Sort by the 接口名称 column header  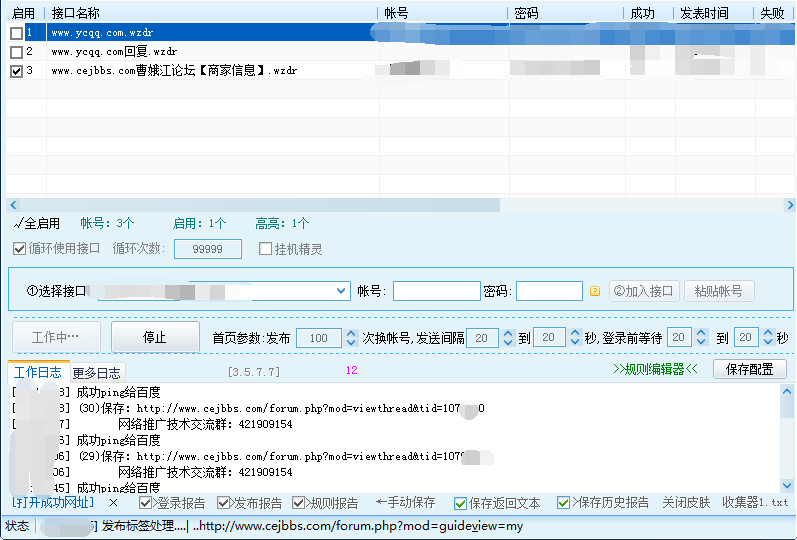212,13
